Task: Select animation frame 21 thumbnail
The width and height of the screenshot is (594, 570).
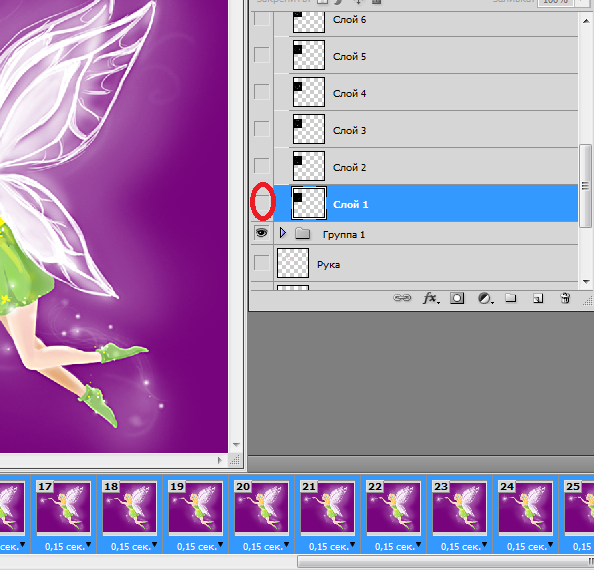Action: [327, 508]
